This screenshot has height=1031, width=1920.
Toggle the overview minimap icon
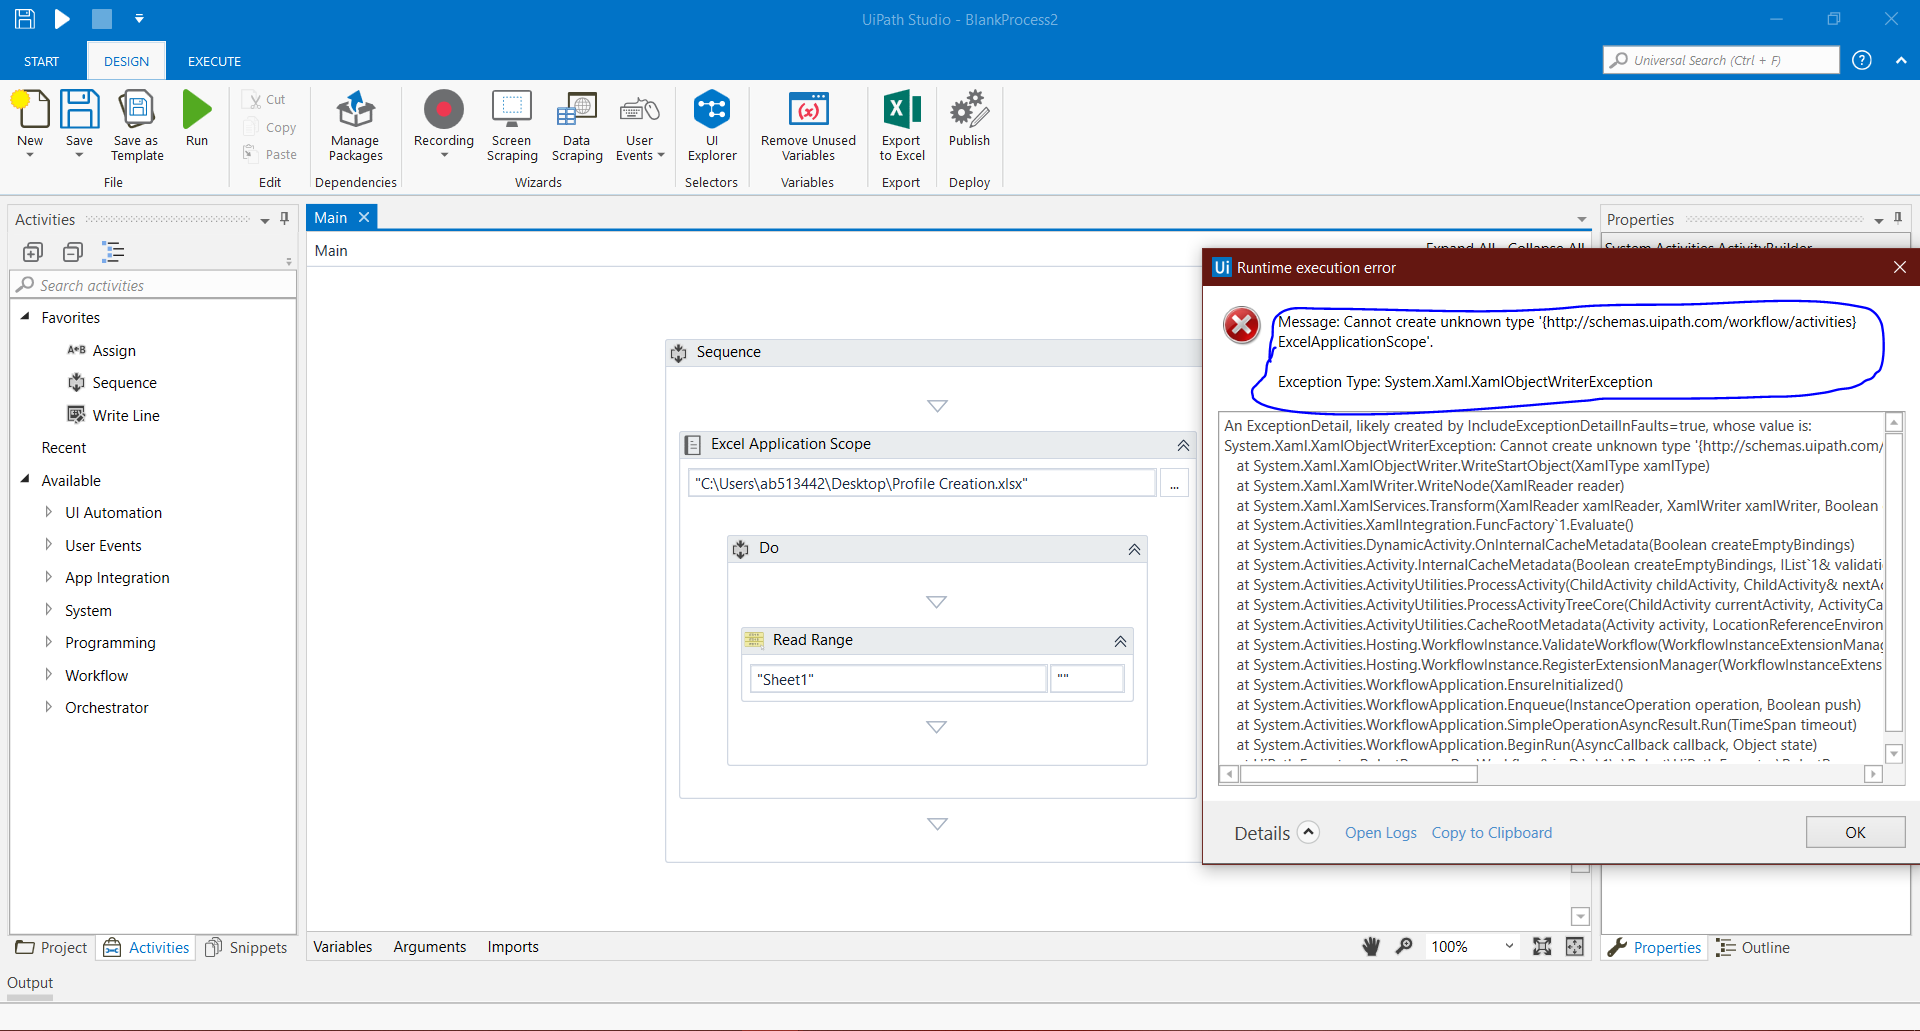(1575, 946)
